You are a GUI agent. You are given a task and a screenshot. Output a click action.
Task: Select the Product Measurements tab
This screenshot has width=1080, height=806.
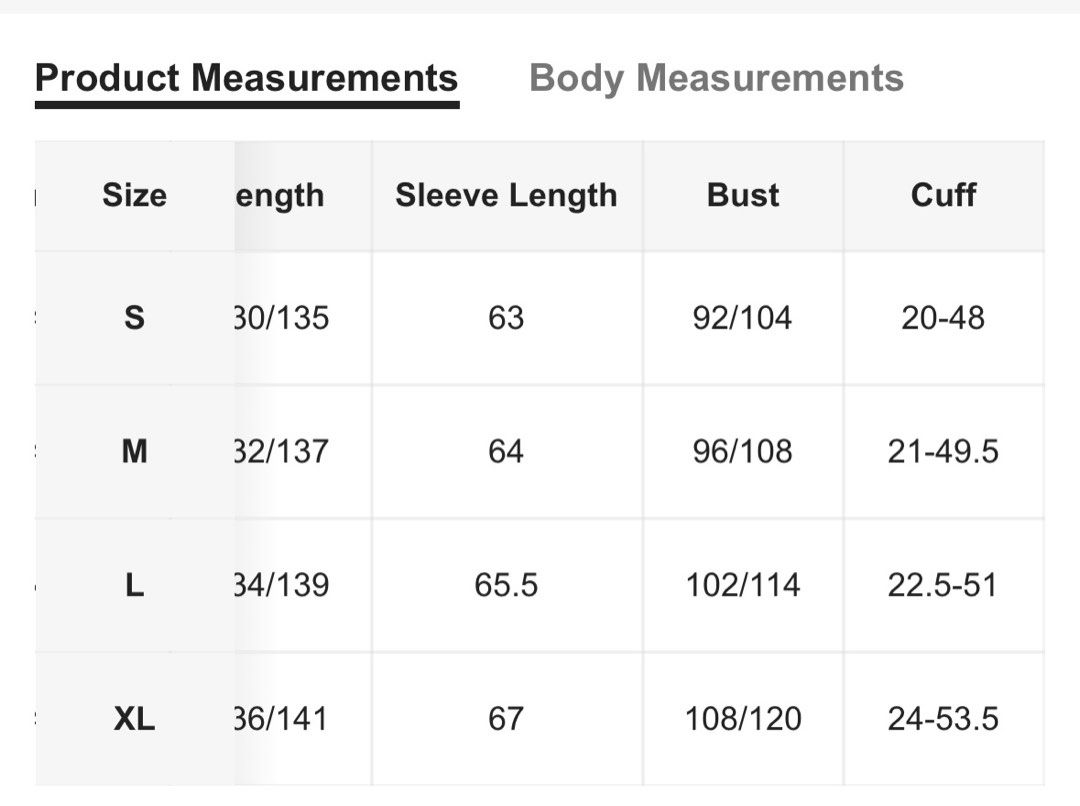[246, 78]
